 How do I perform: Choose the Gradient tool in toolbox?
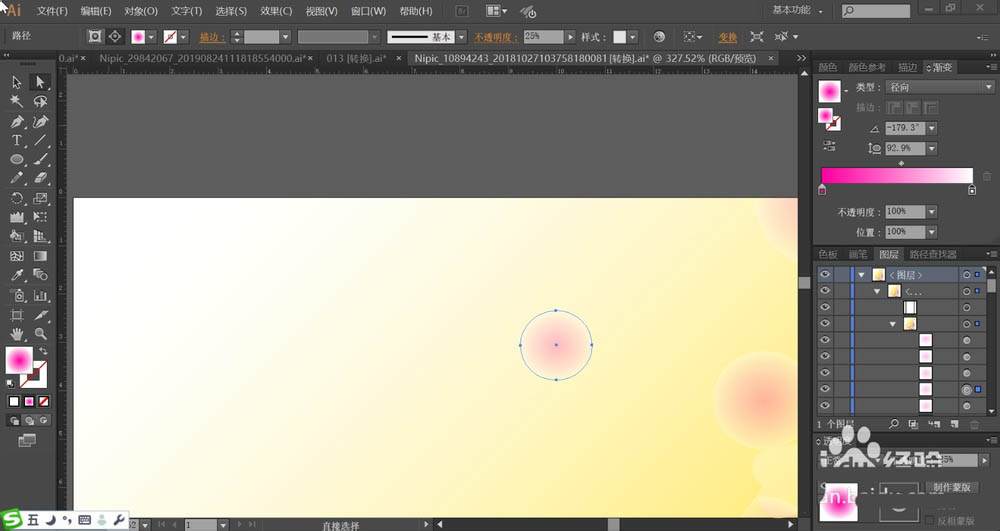[40, 256]
